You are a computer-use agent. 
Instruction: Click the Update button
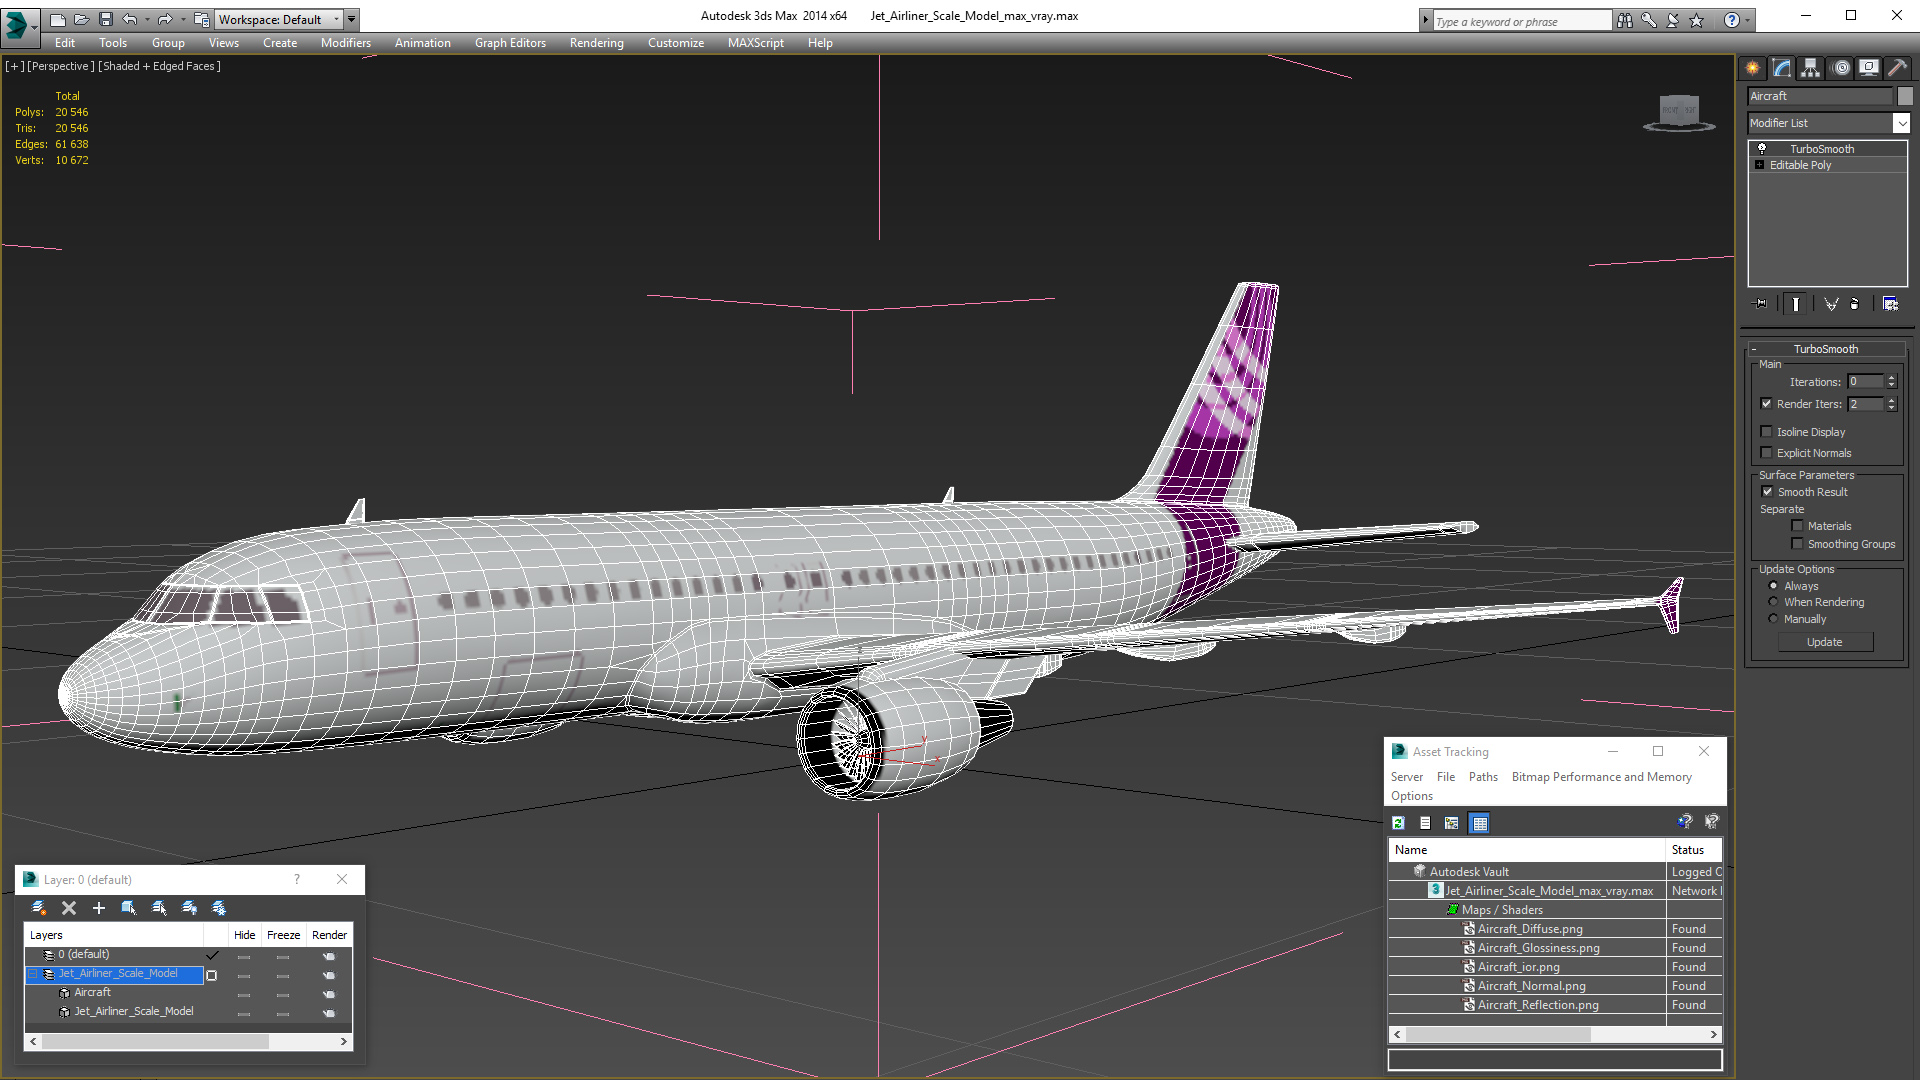(x=1825, y=642)
